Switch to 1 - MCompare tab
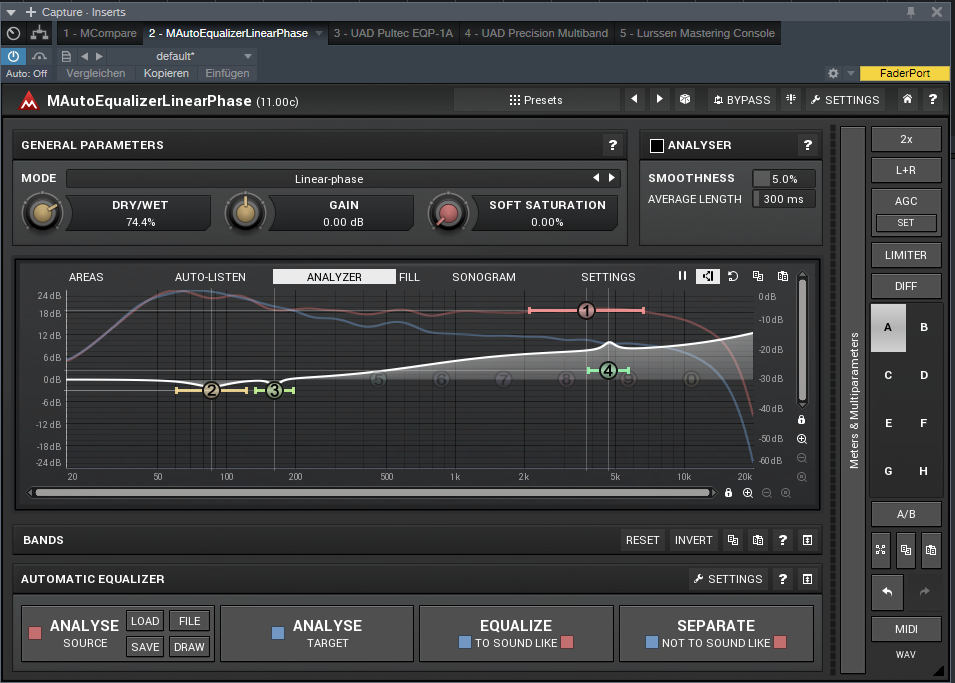Screen dimensions: 955x683 [100, 33]
